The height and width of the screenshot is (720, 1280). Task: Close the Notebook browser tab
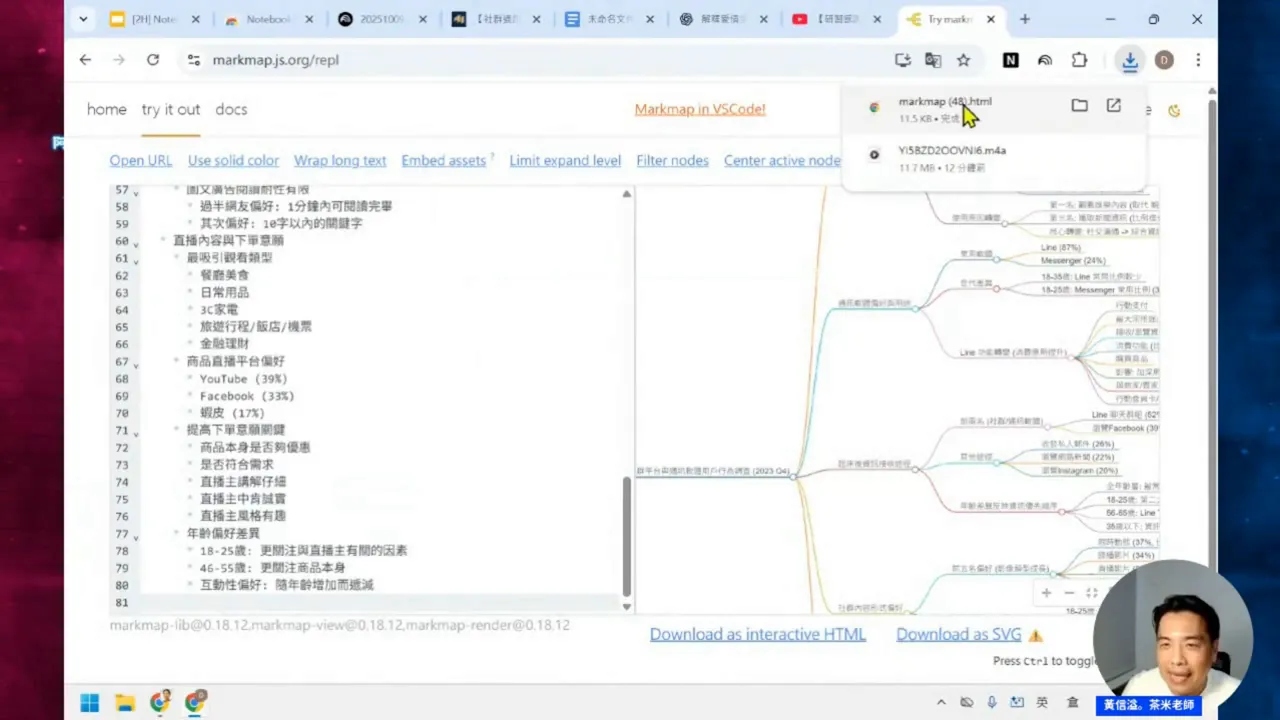coord(310,19)
